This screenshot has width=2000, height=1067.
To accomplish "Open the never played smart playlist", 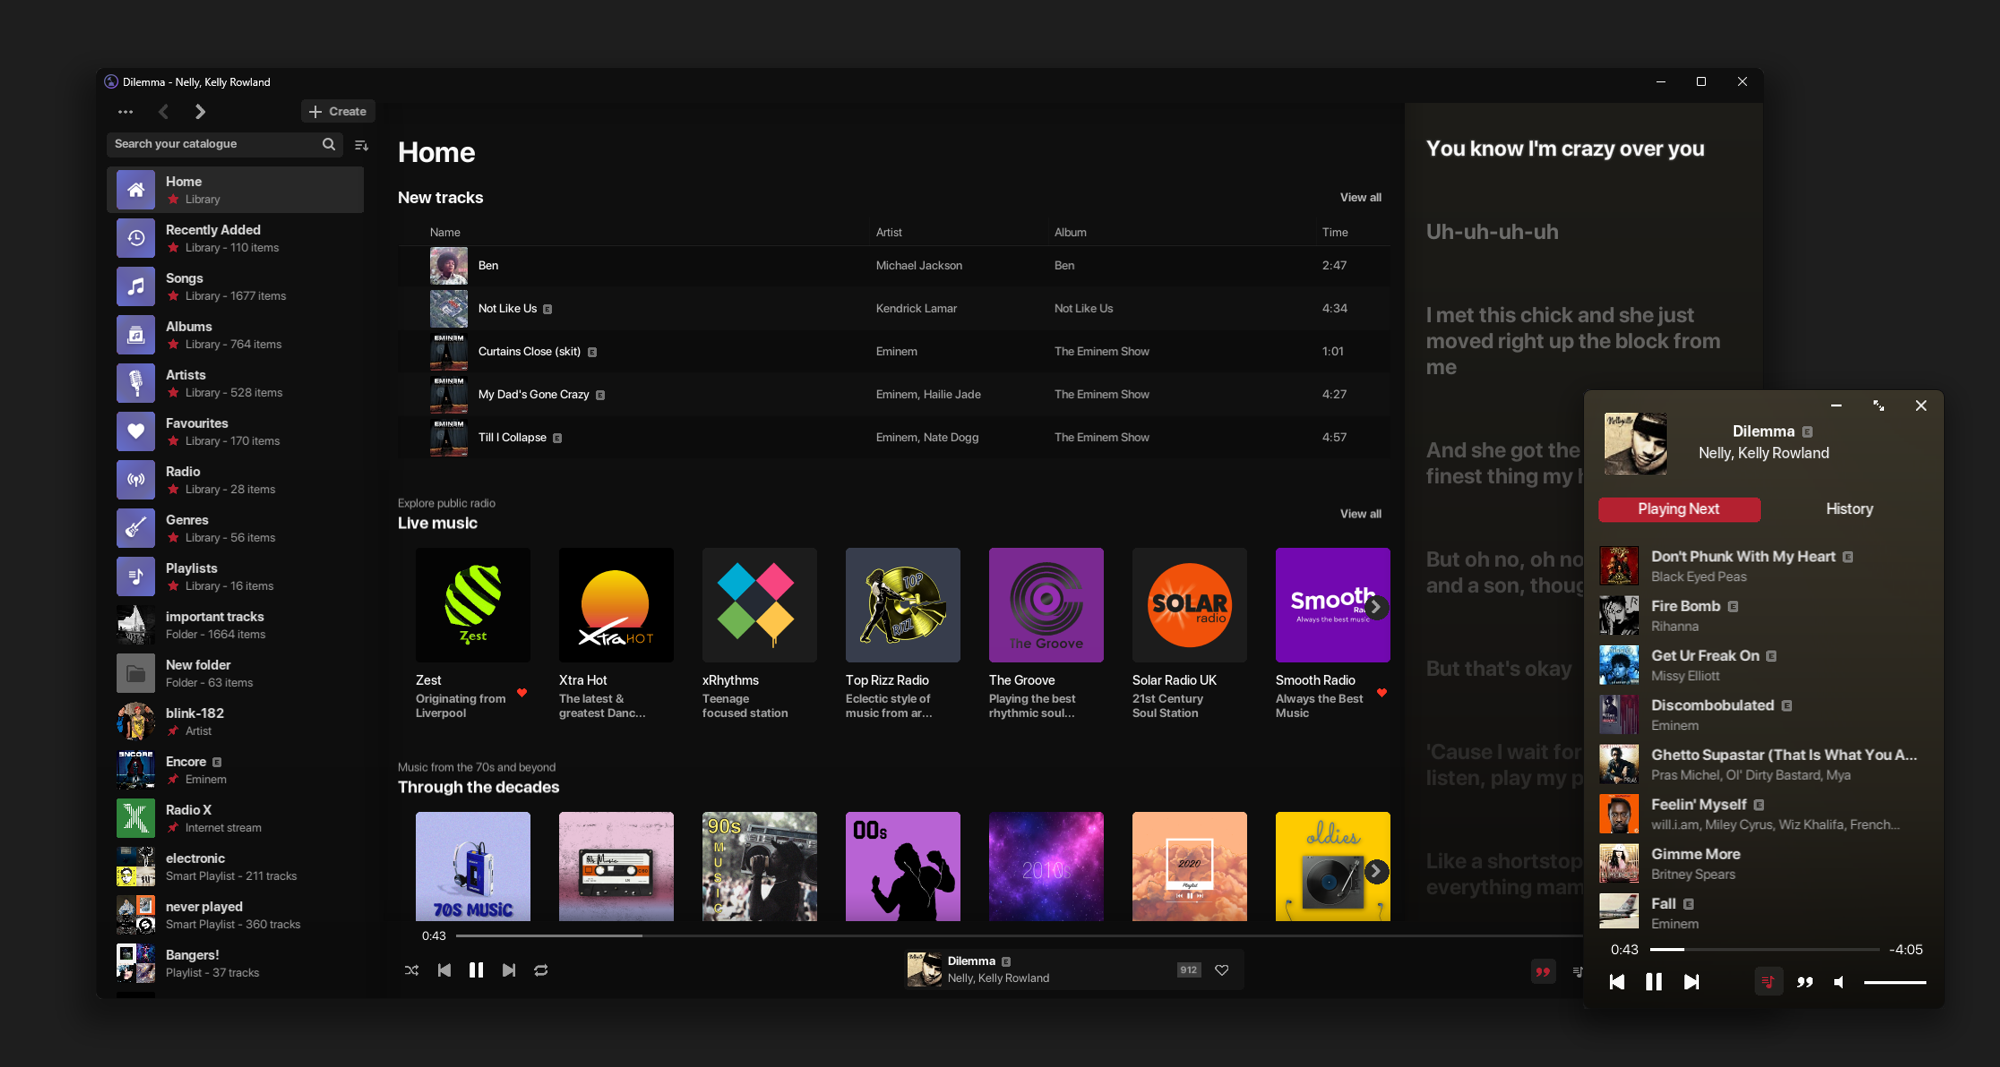I will [235, 915].
